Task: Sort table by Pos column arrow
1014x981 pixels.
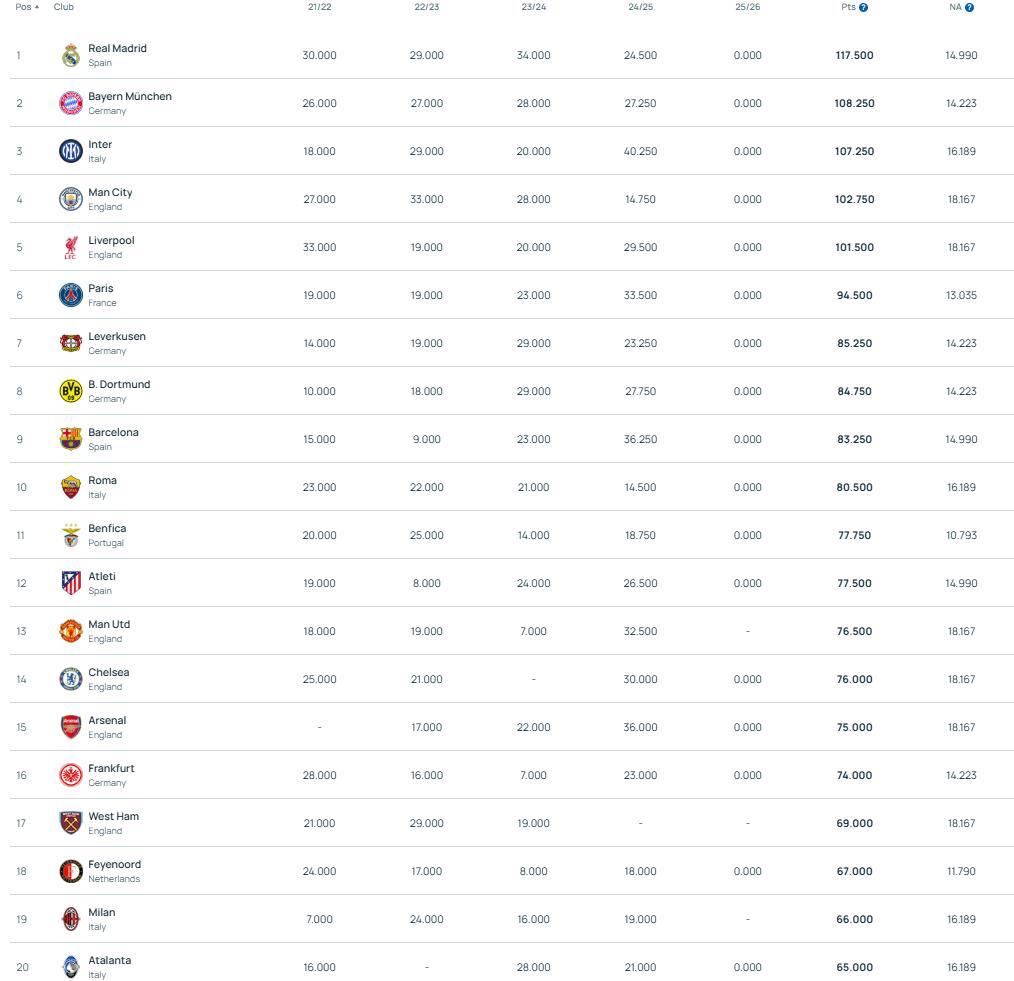Action: [37, 7]
